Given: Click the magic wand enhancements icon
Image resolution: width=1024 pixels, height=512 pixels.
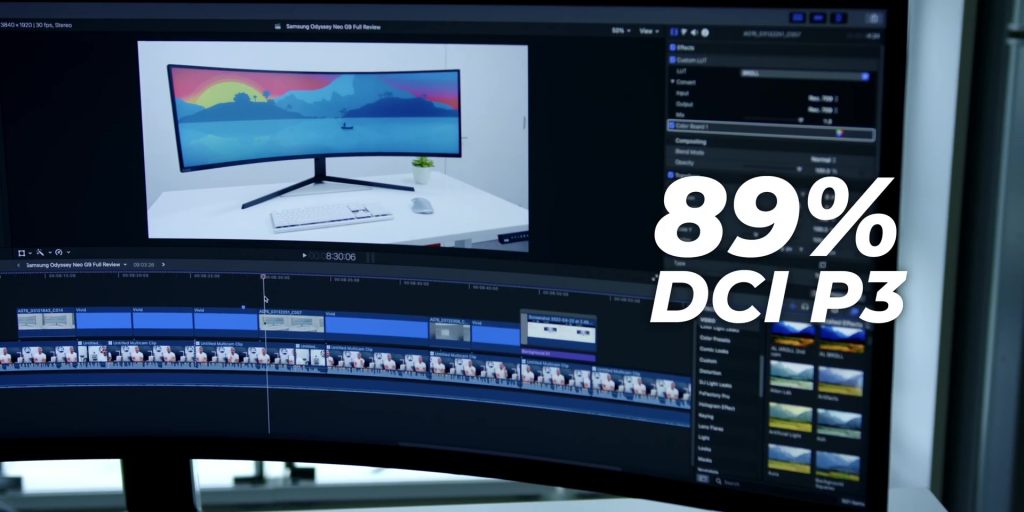Looking at the screenshot, I should coord(40,252).
